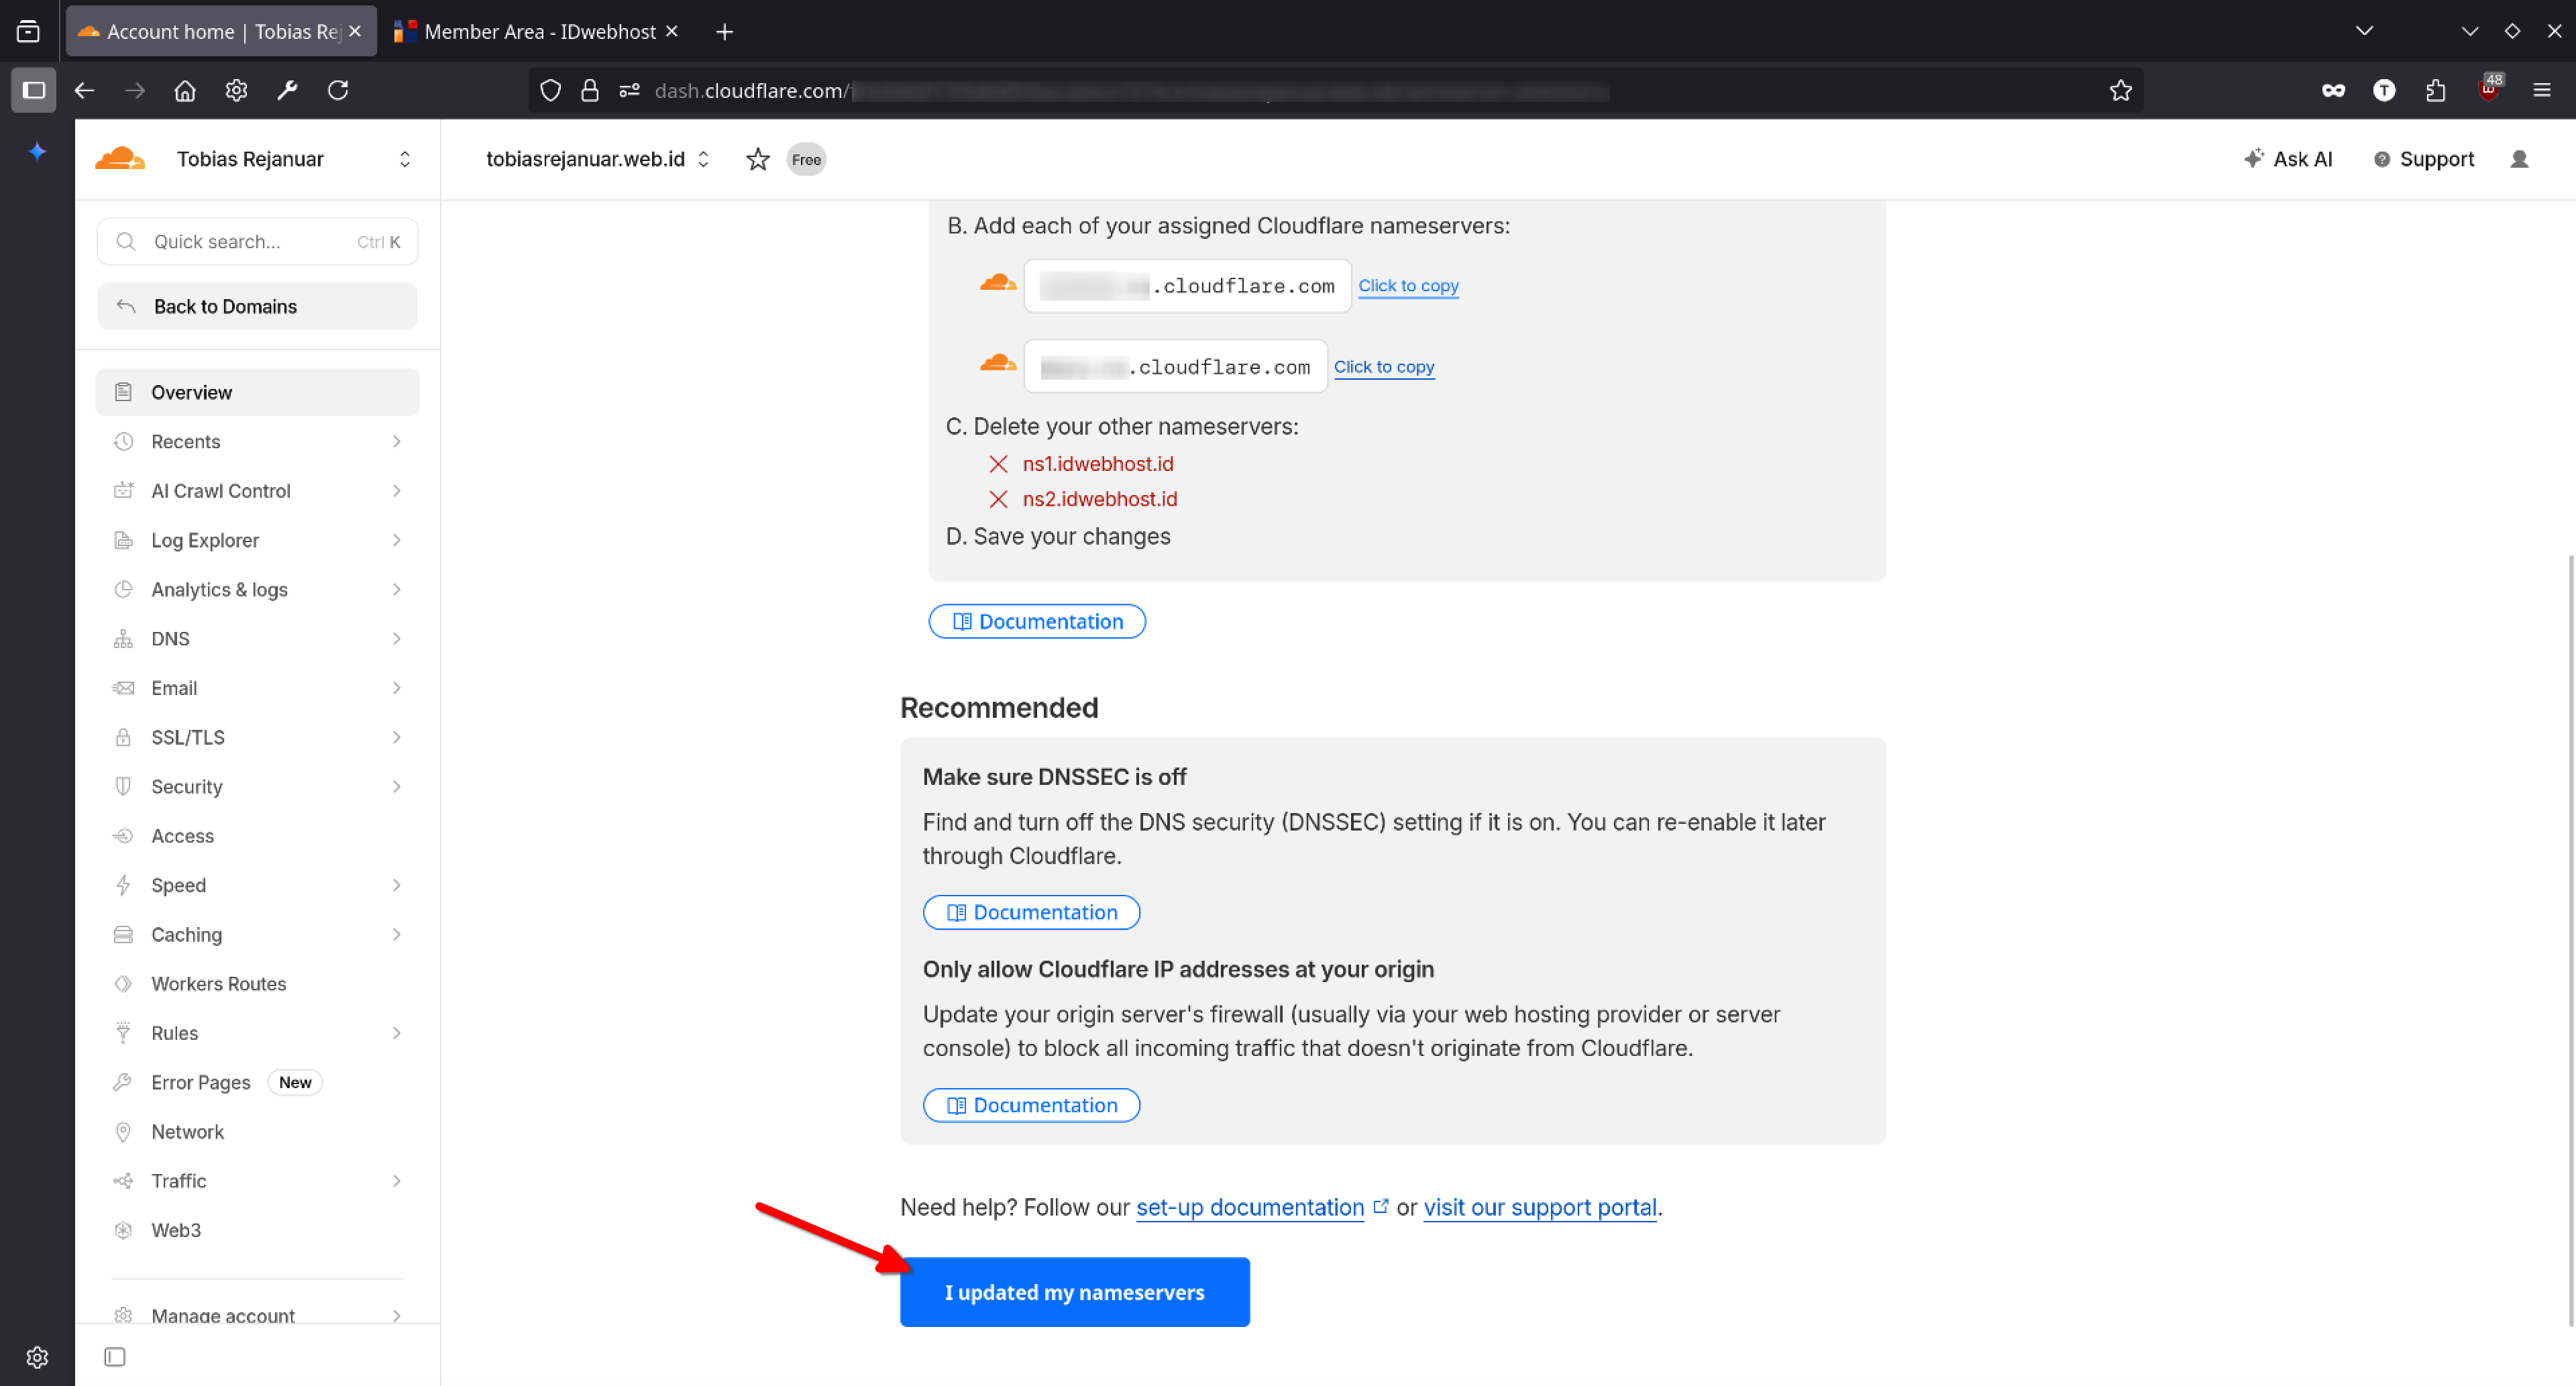The height and width of the screenshot is (1386, 2576).
Task: Bookmark this page with star icon
Action: tap(2120, 91)
